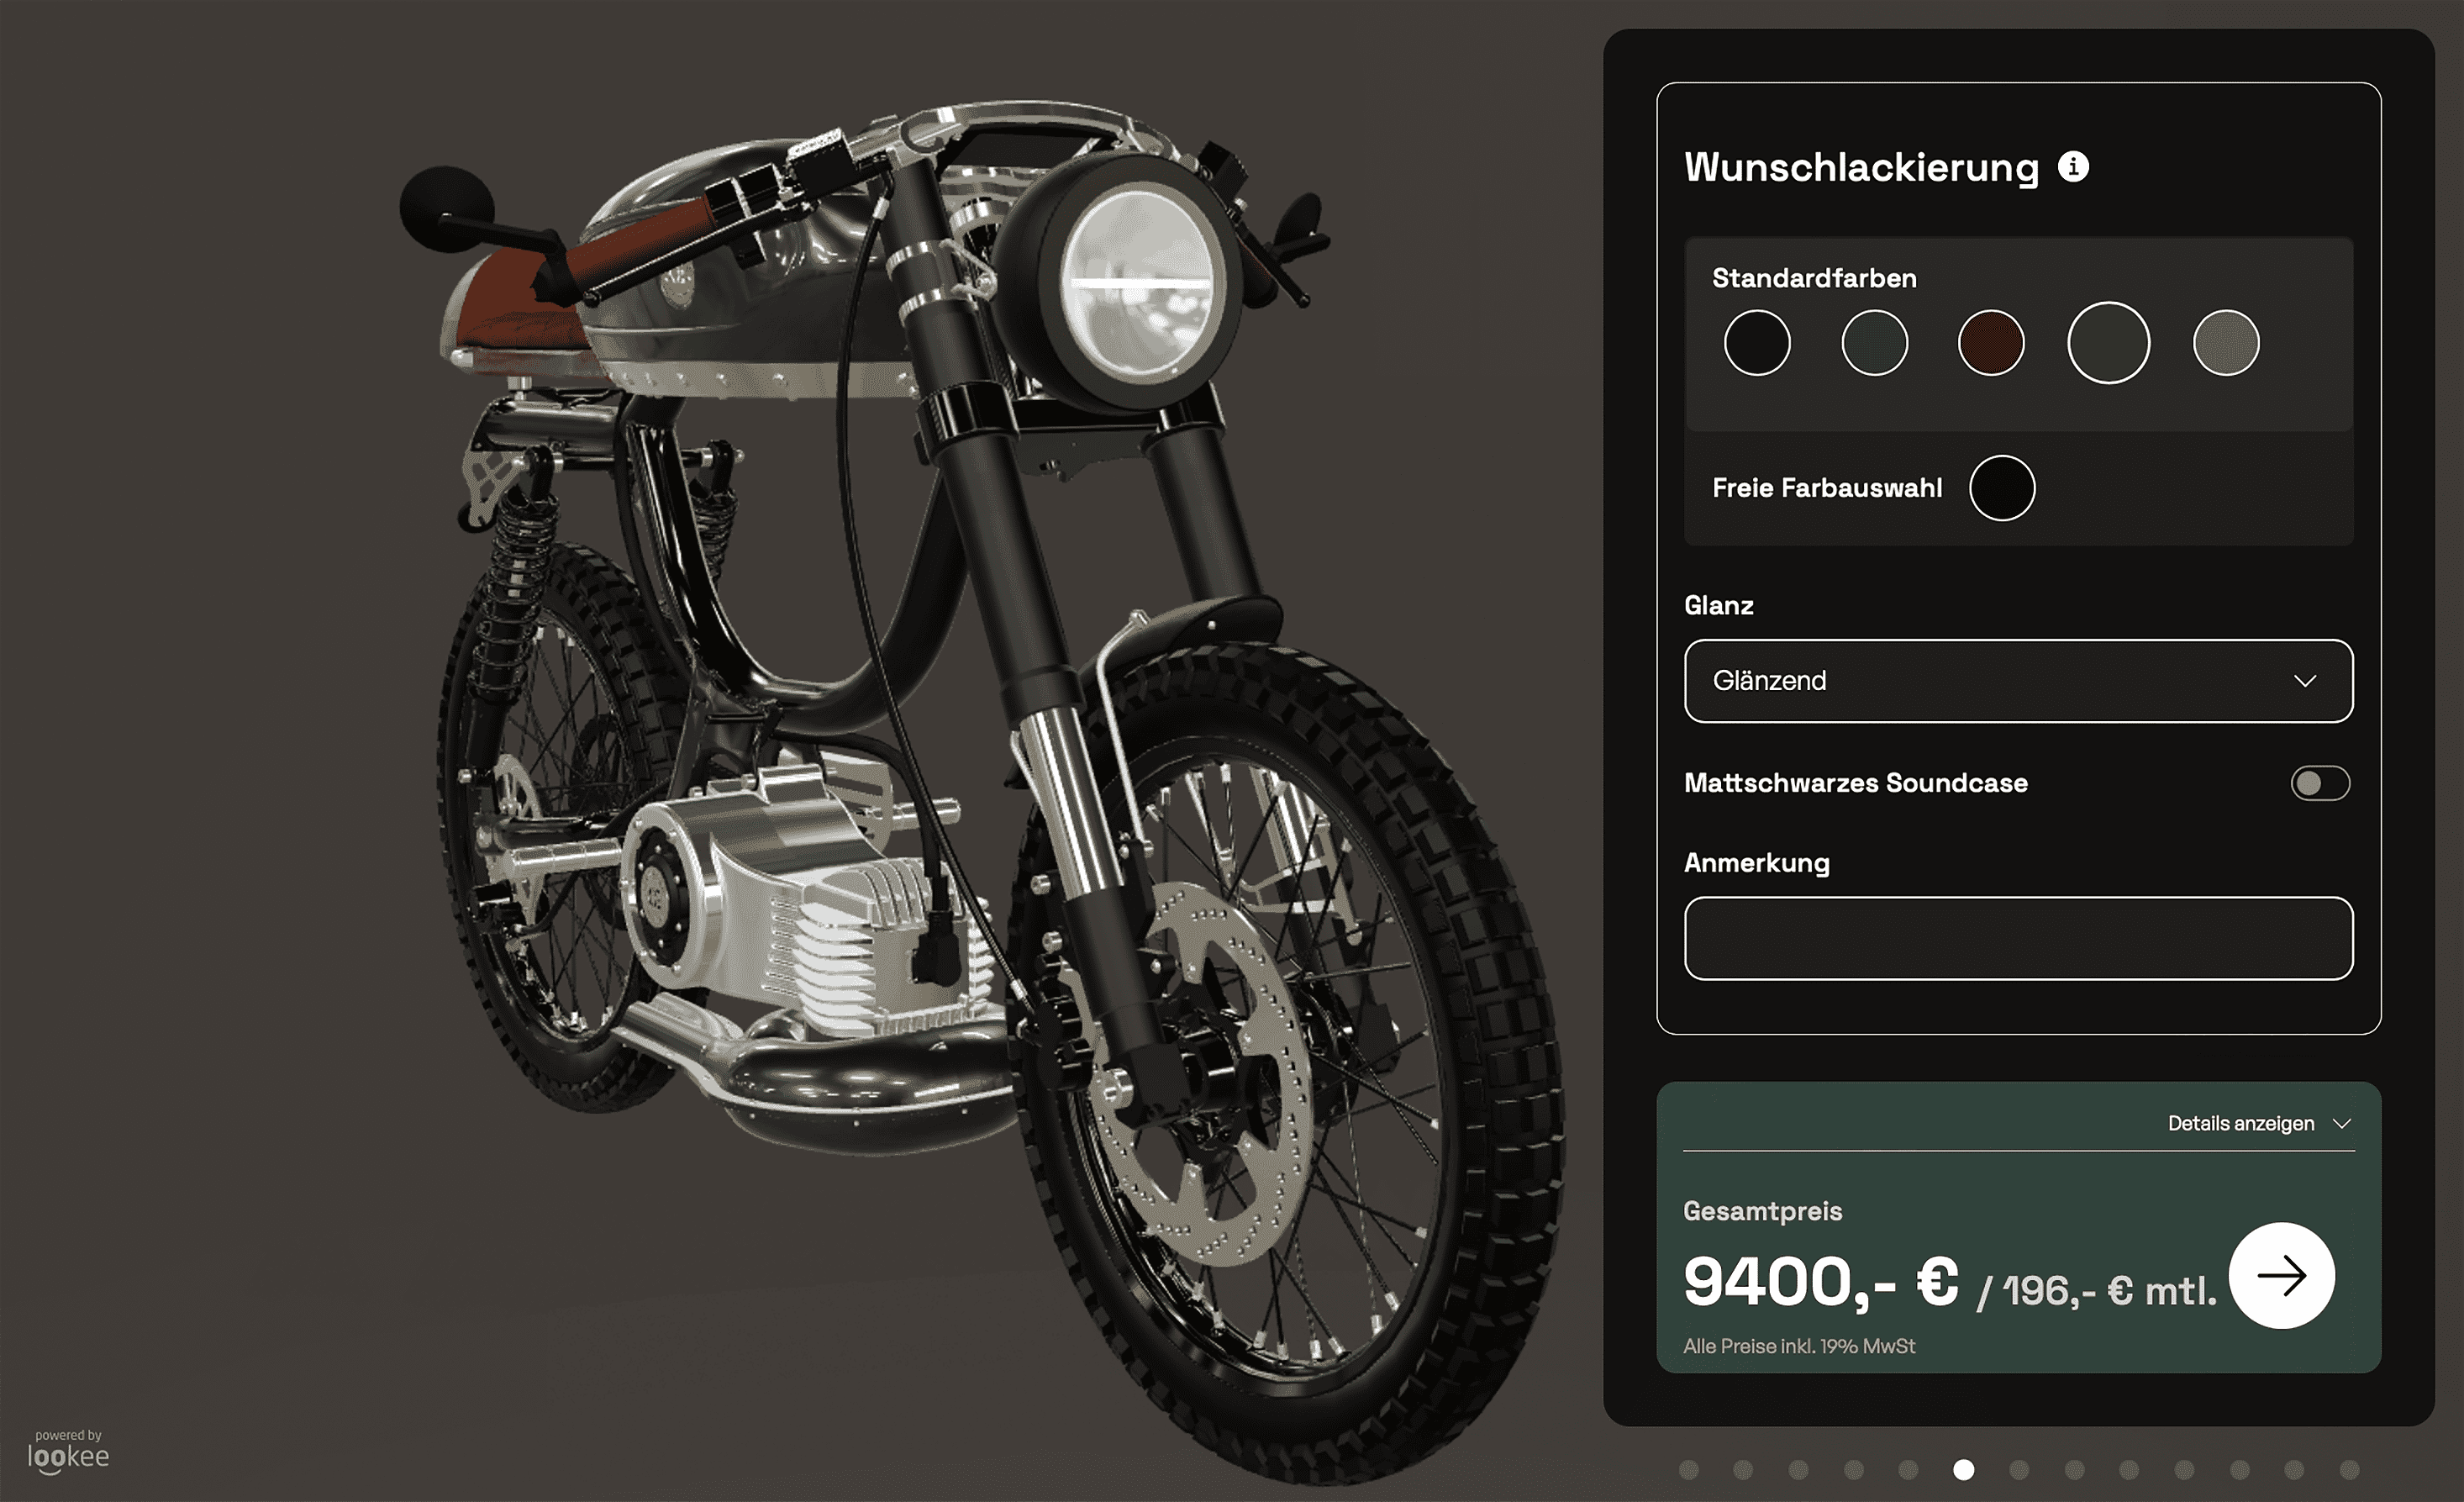Open the Freie Farbauswahl color picker
Screen dimensions: 2464x1502
[x=2002, y=488]
